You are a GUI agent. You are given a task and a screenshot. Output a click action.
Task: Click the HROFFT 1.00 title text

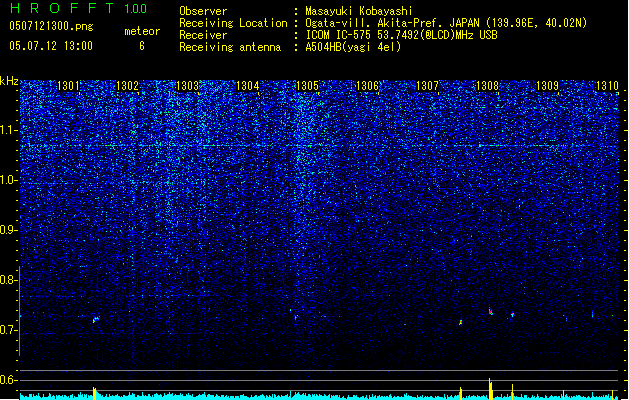[x=79, y=8]
